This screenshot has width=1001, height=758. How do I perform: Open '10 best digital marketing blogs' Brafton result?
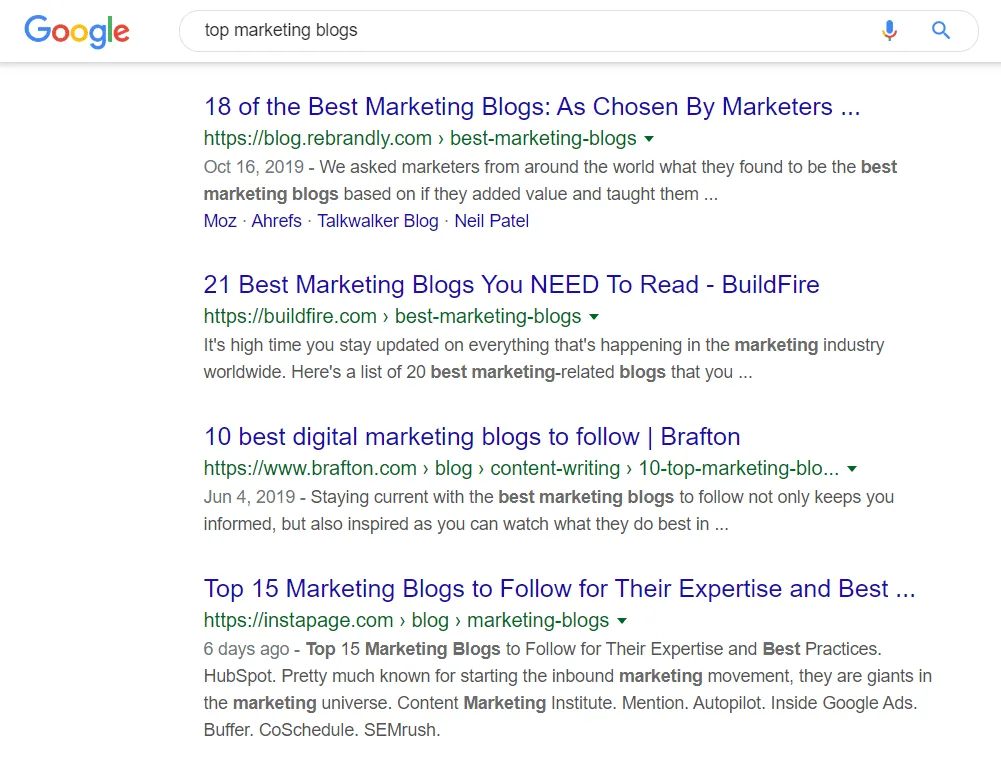(472, 437)
